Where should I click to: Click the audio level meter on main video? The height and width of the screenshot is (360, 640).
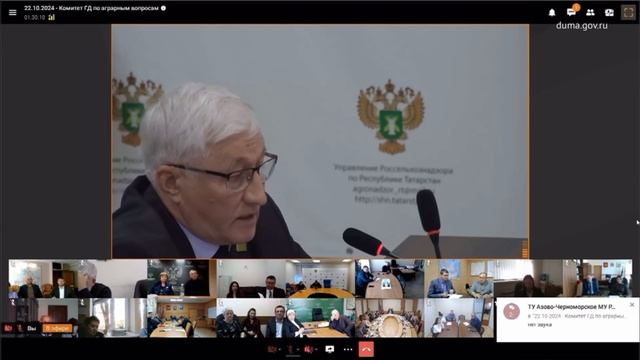[525, 249]
